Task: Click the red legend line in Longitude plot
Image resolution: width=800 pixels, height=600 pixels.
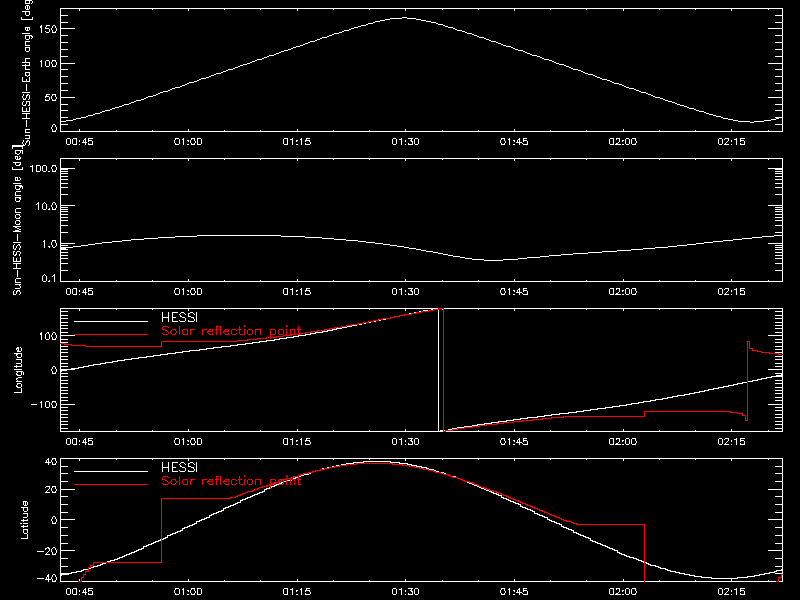Action: (x=111, y=335)
